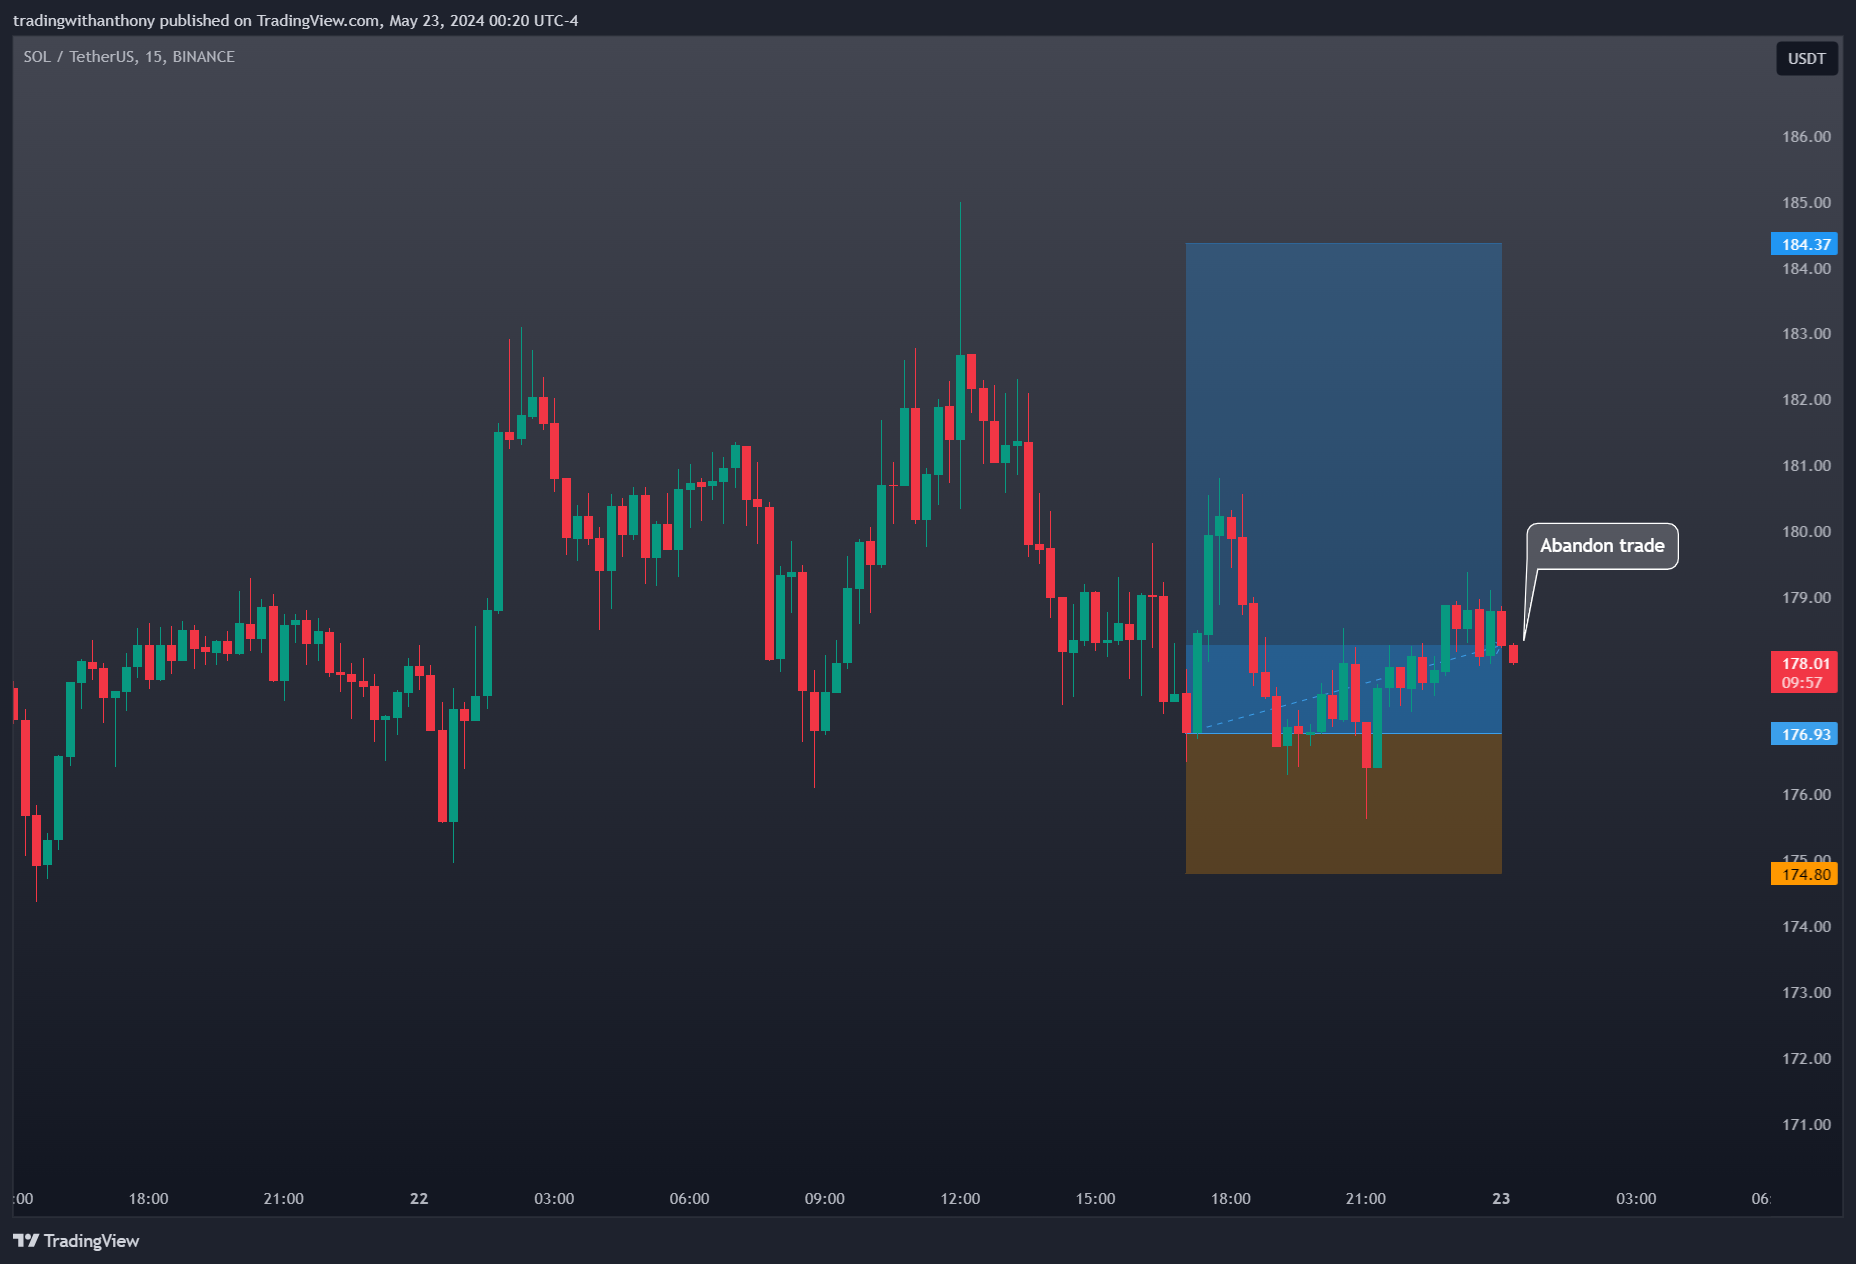Screen dimensions: 1856x1264
Task: Click the 22 date label on time axis
Action: coord(419,1198)
